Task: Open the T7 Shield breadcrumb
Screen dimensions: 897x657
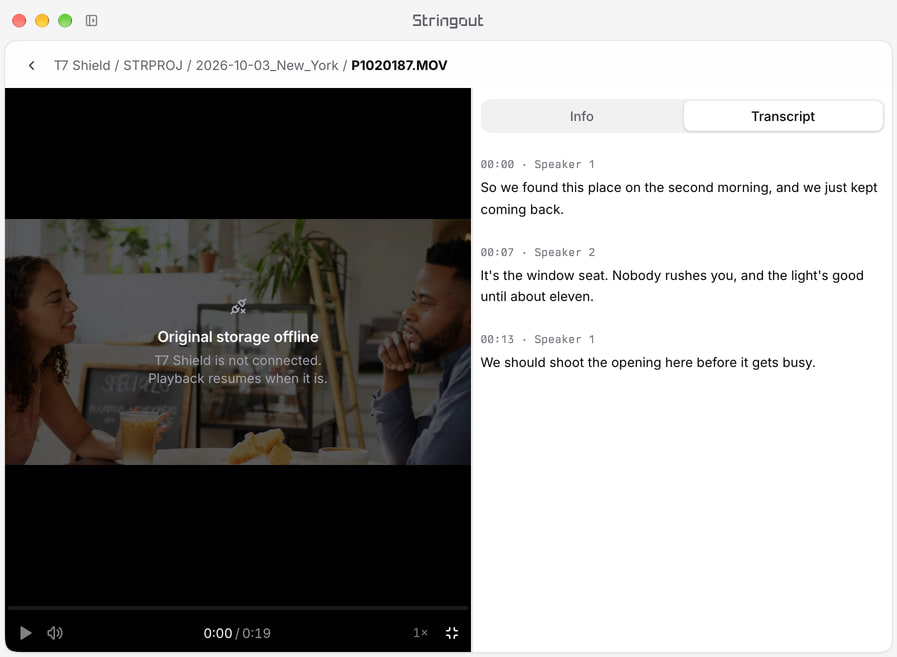Action: tap(82, 65)
